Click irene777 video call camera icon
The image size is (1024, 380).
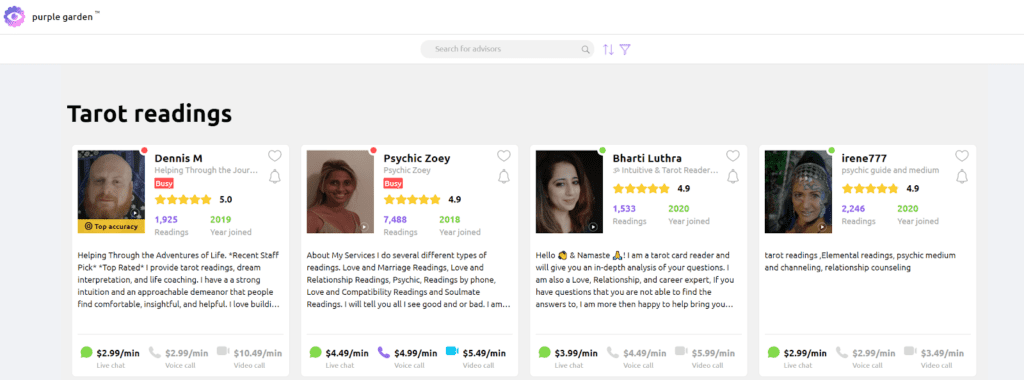pyautogui.click(x=910, y=352)
